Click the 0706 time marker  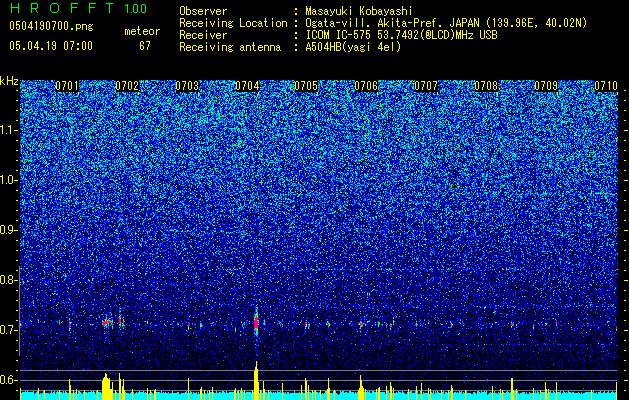tap(366, 86)
